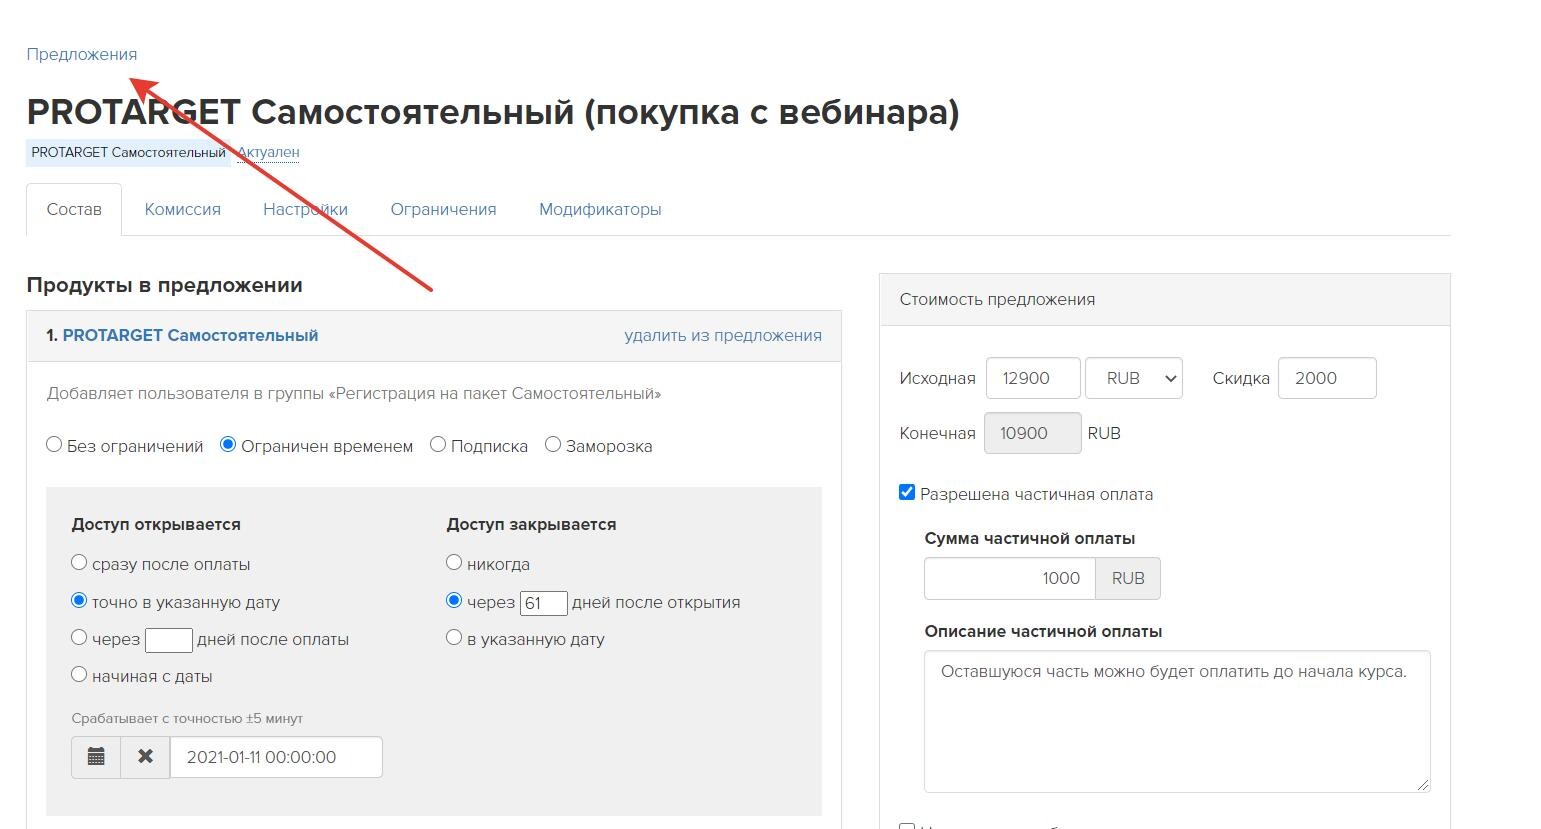
Task: Focus the partial payment amount field 1000
Action: (x=1010, y=578)
